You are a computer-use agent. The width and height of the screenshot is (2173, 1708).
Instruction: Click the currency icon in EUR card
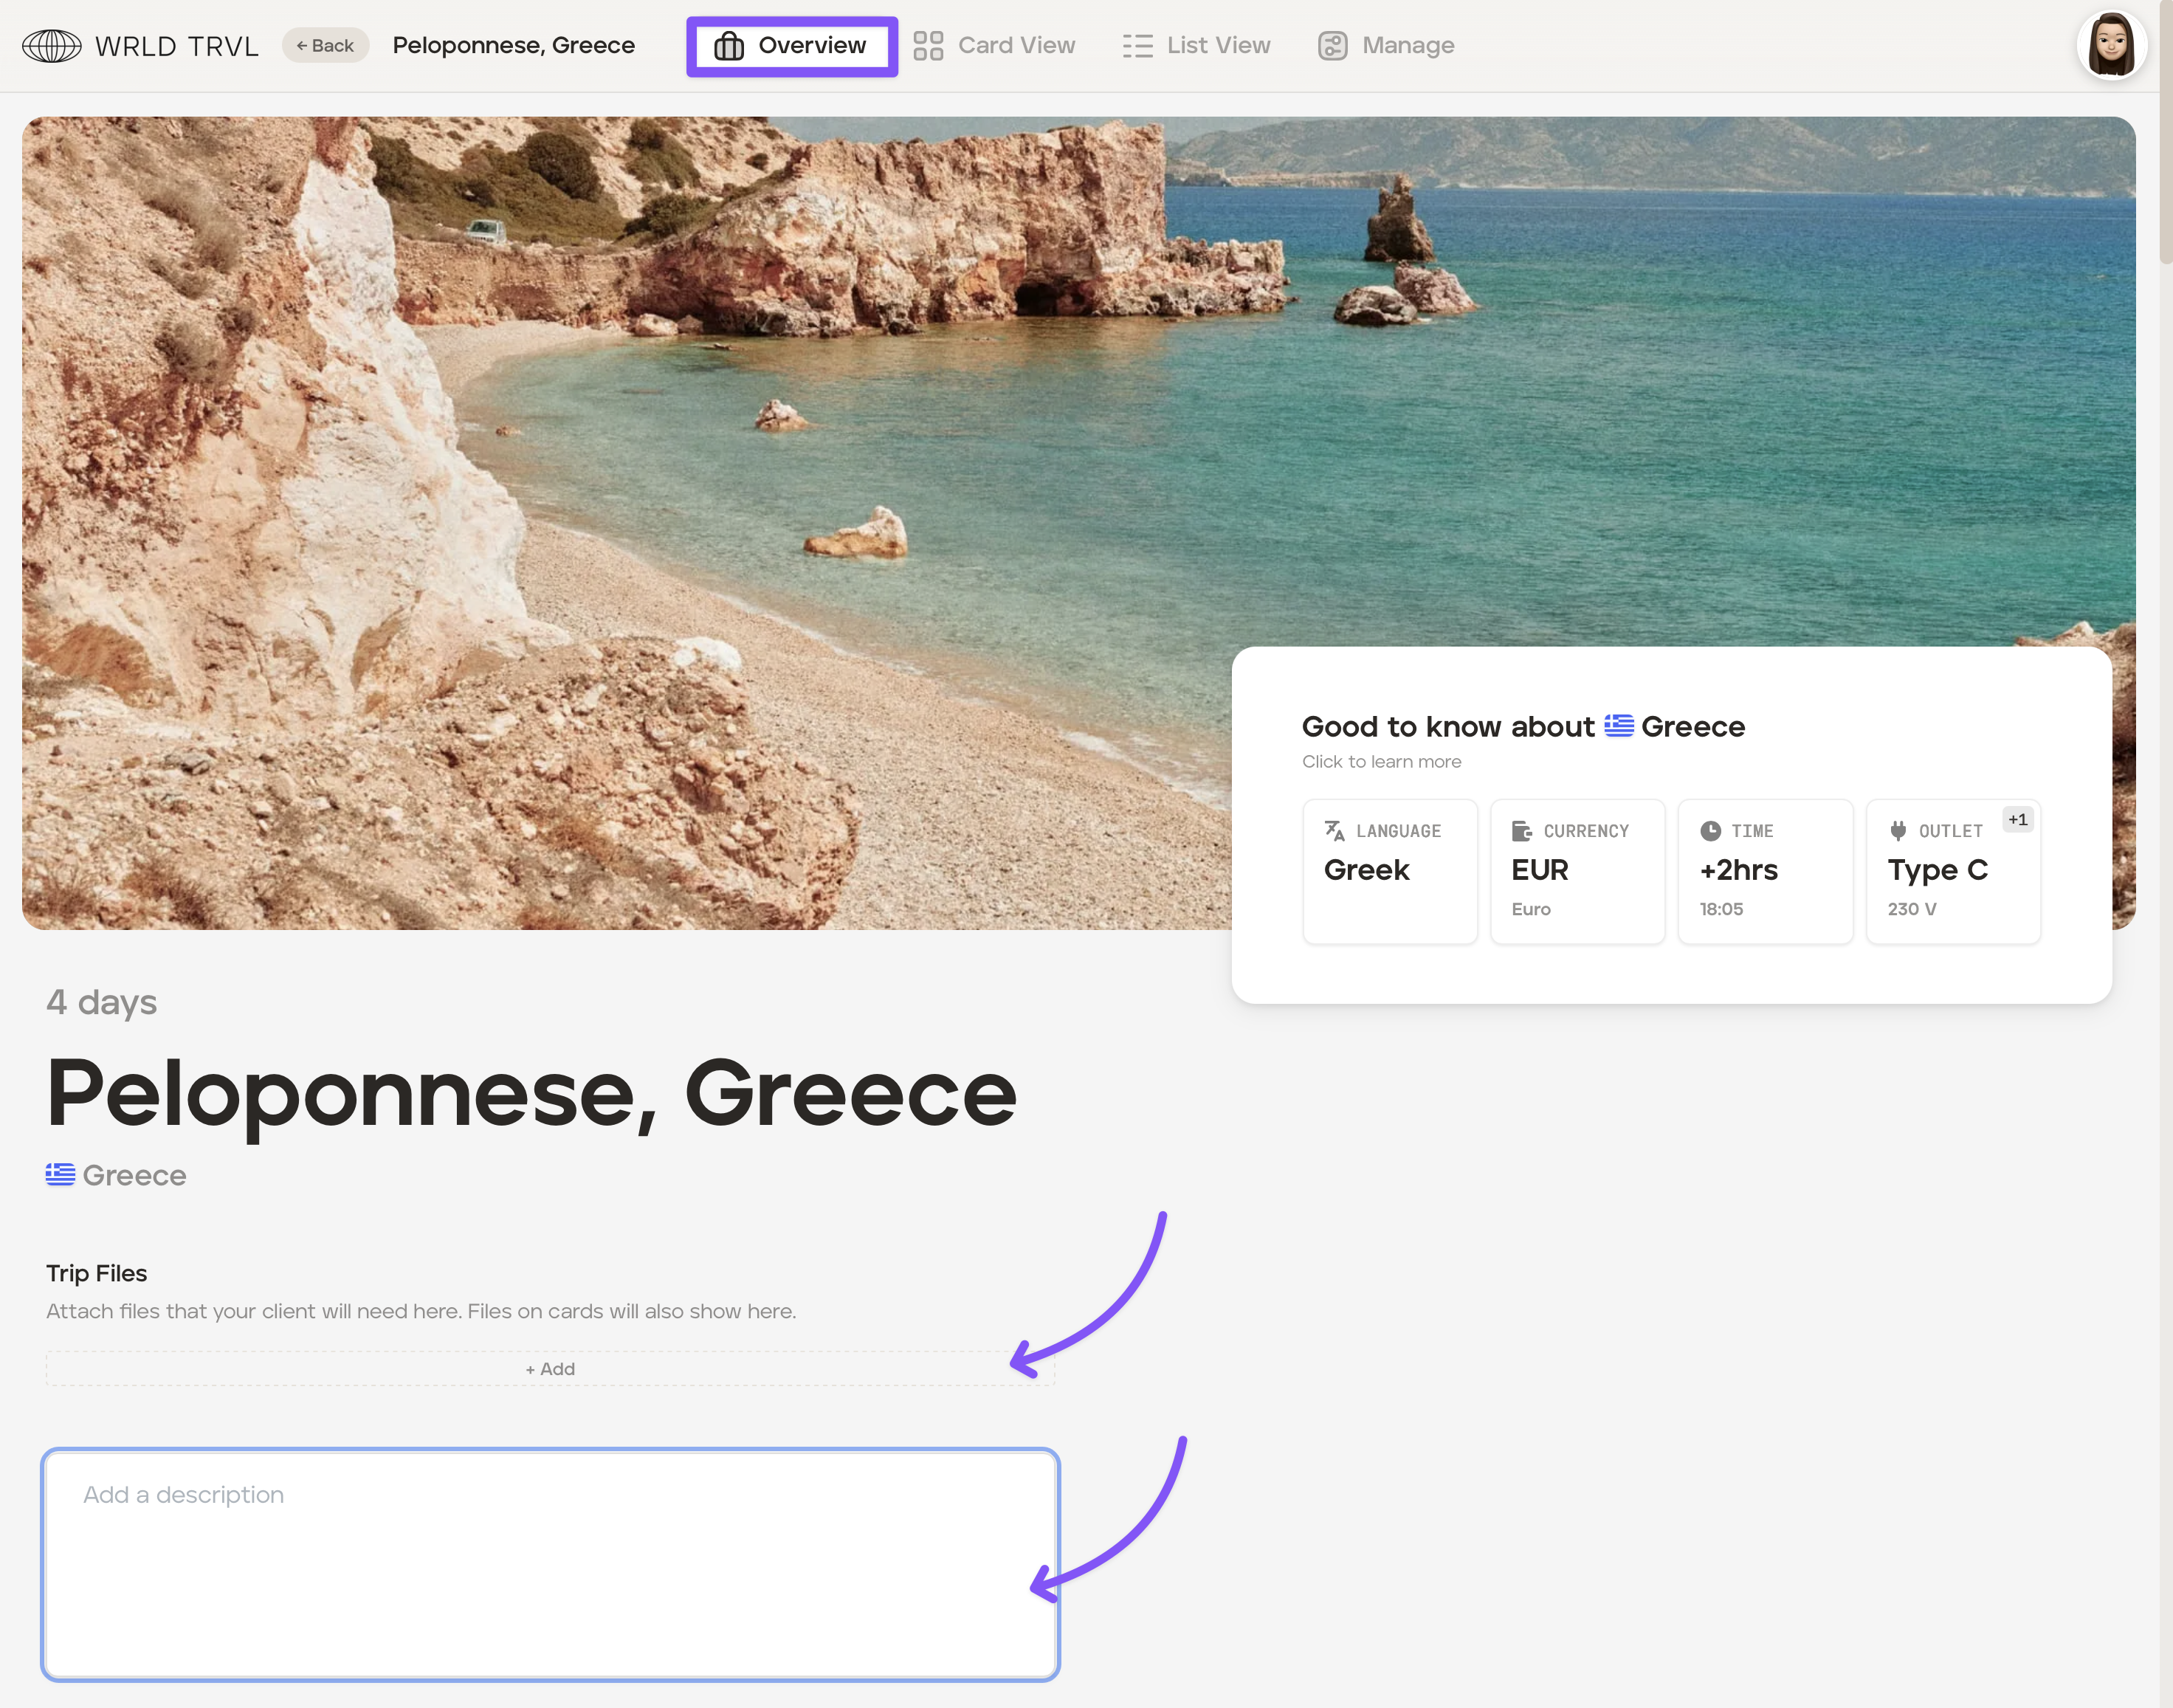(x=1521, y=830)
